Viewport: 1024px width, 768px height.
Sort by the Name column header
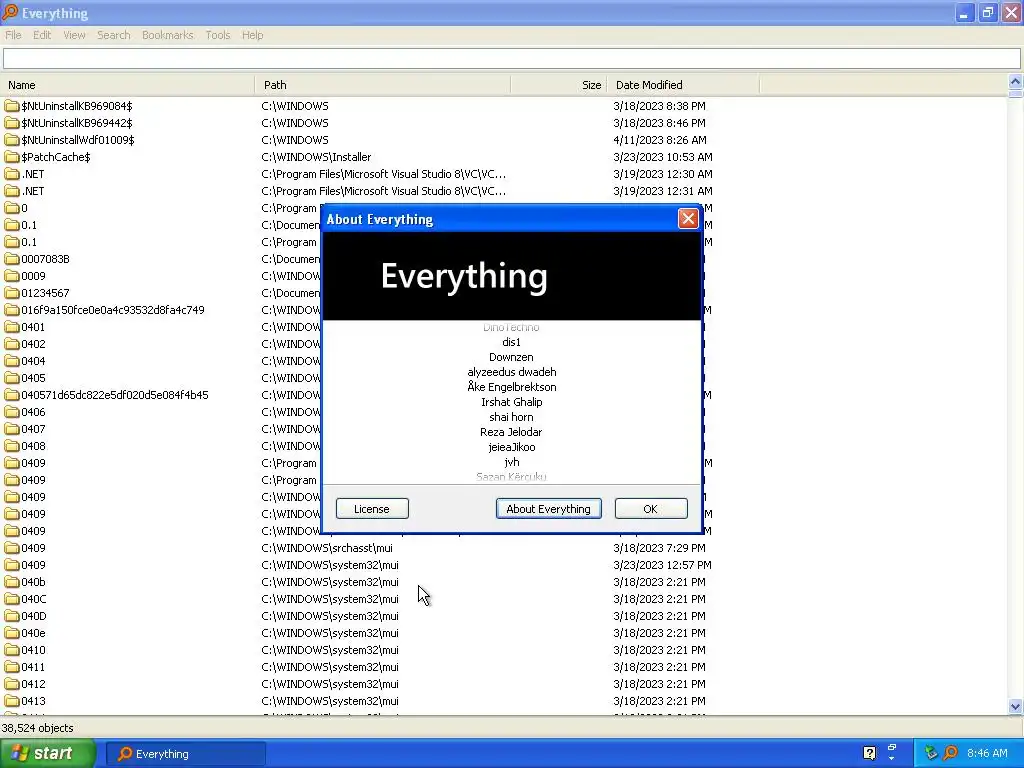127,85
